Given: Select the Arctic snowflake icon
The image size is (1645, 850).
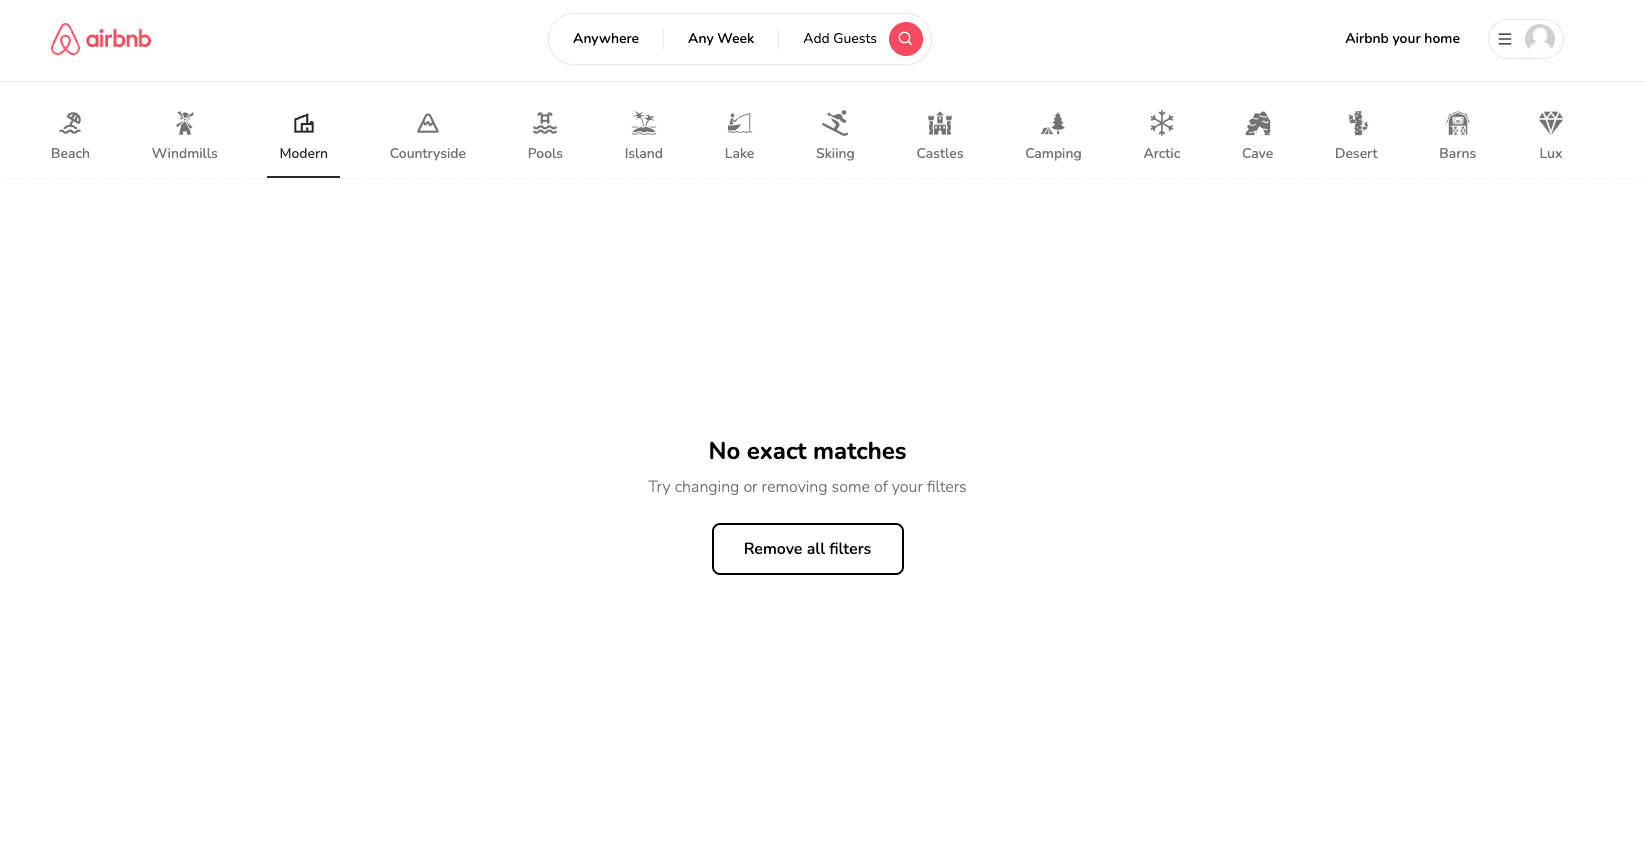Looking at the screenshot, I should click(1162, 123).
